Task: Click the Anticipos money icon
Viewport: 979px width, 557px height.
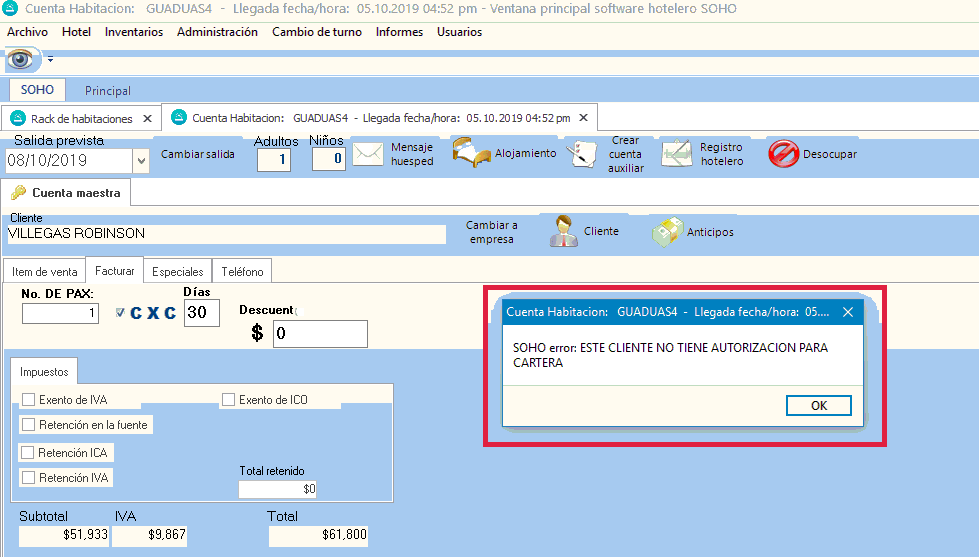Action: (667, 232)
